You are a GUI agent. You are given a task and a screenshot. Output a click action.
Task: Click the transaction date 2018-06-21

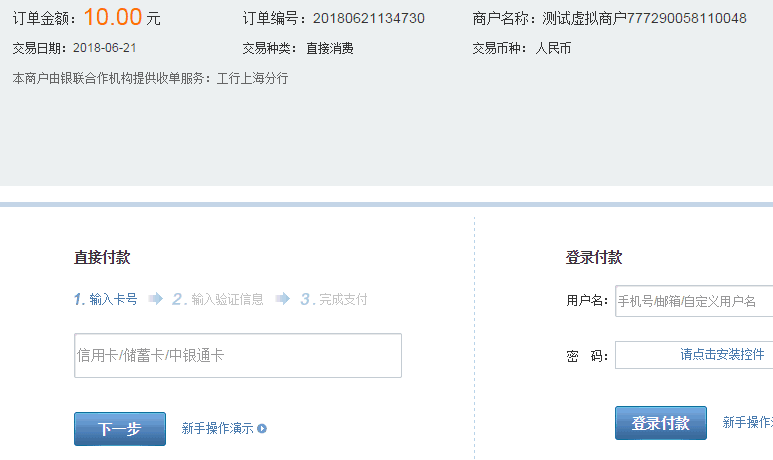point(105,48)
